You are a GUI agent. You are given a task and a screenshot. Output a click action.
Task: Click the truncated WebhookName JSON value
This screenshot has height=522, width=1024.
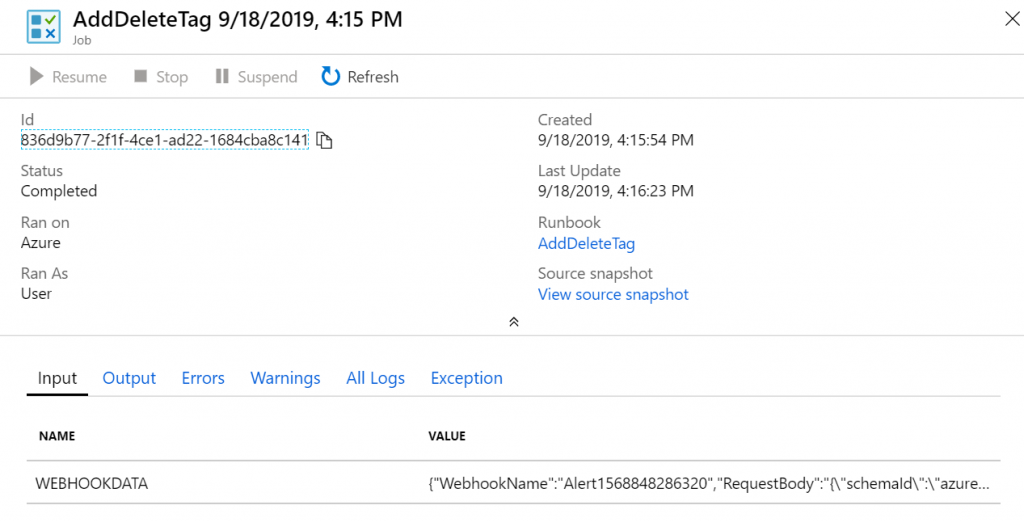[709, 484]
